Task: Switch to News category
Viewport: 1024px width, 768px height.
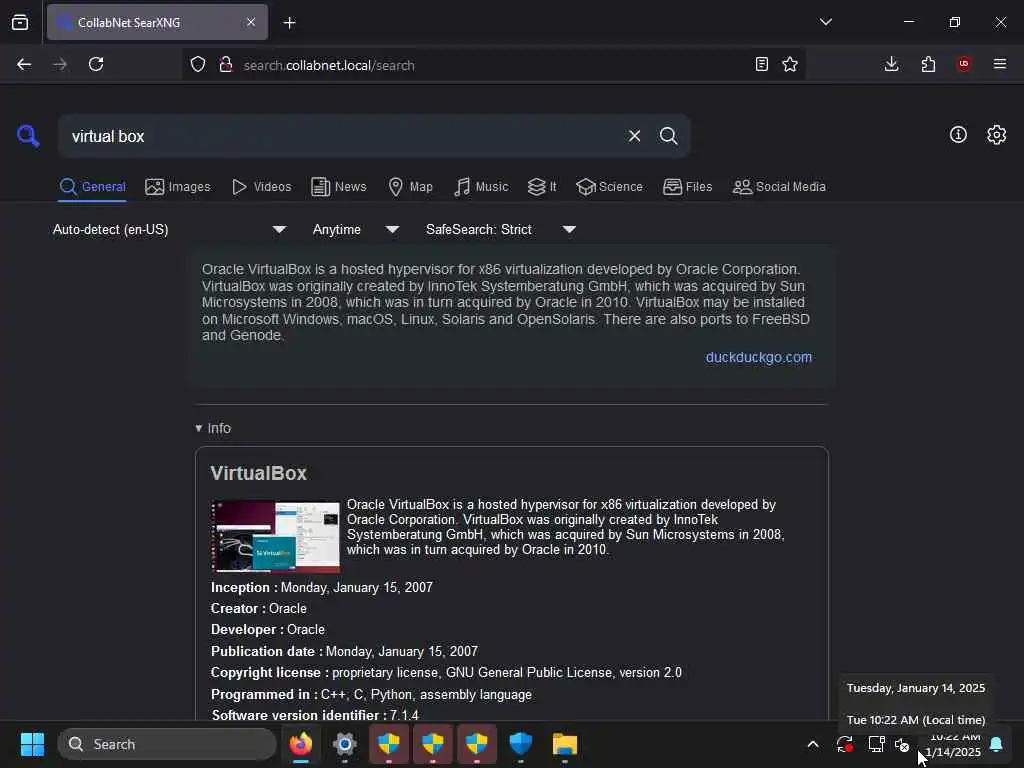Action: (339, 187)
